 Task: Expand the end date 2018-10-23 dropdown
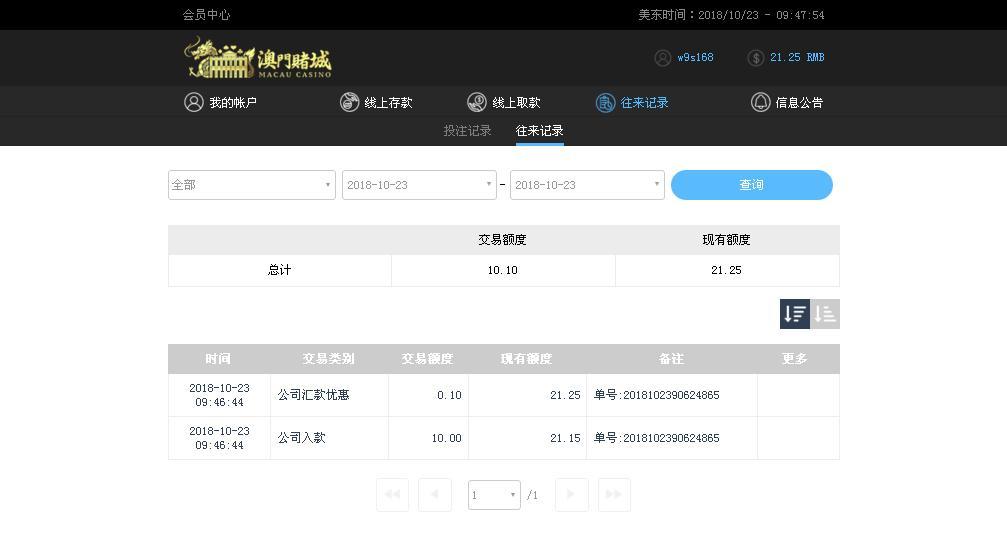(587, 185)
